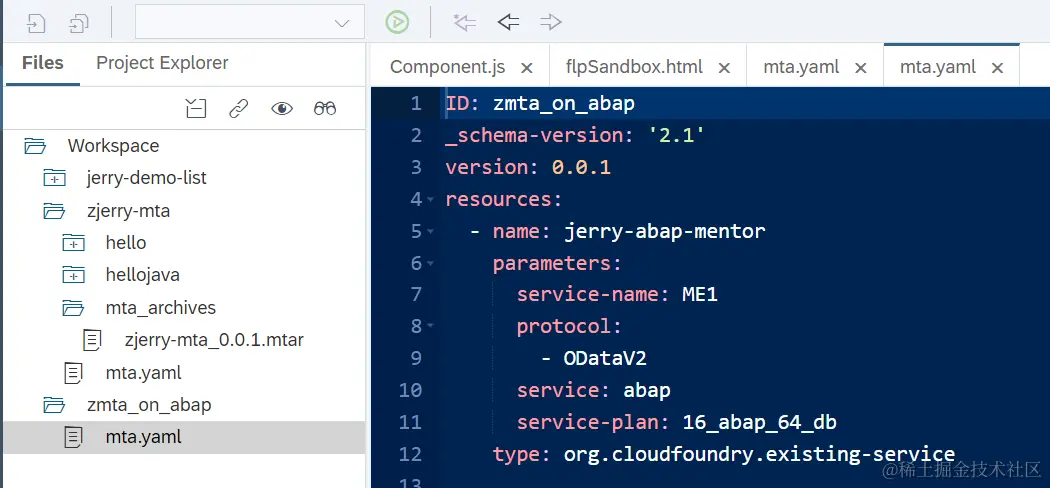Click the Workspace label in file tree
The height and width of the screenshot is (488, 1050).
point(113,146)
